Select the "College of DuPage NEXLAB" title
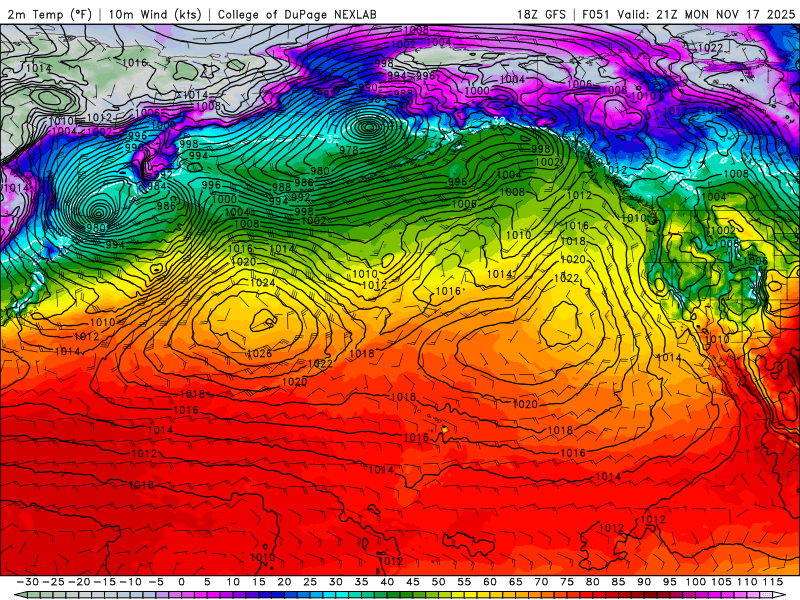 pos(297,14)
